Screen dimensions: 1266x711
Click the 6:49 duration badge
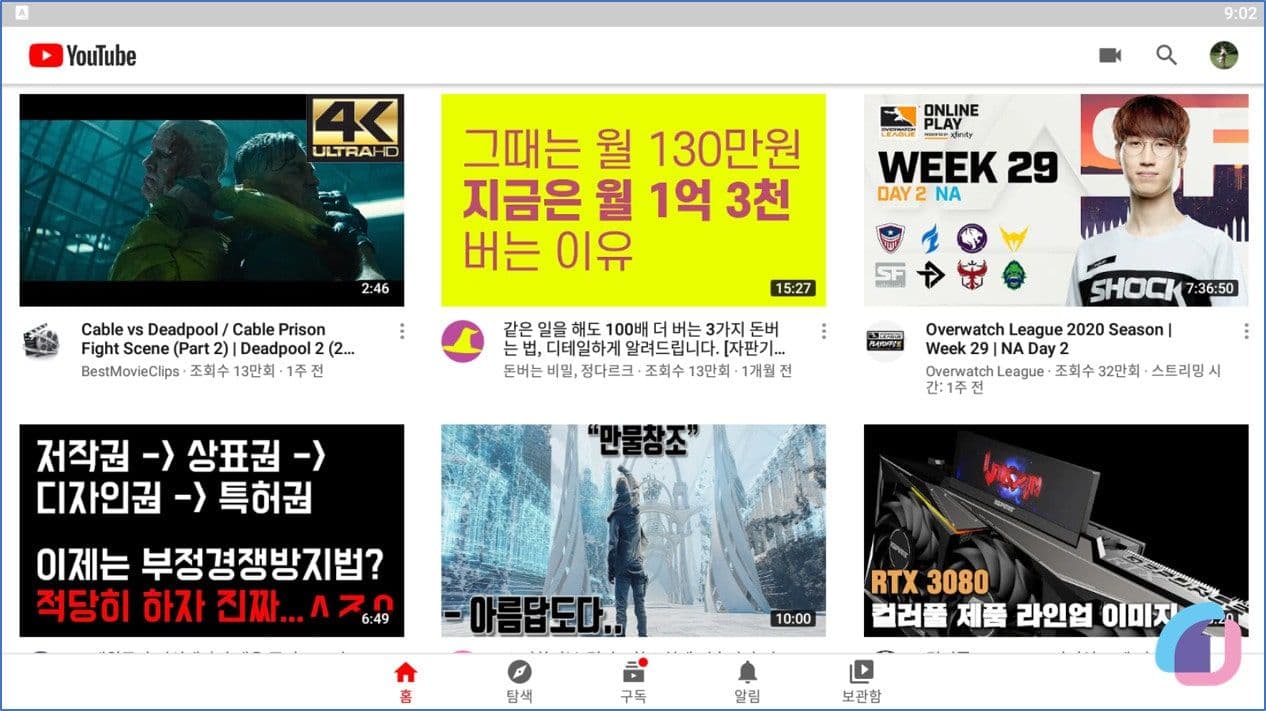[375, 619]
